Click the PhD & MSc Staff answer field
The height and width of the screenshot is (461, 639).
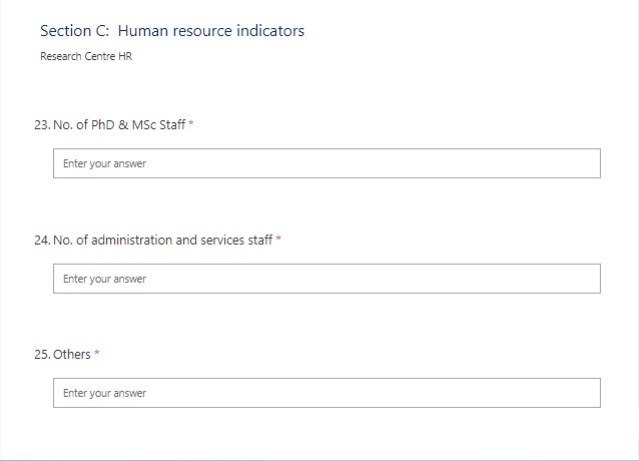(327, 163)
